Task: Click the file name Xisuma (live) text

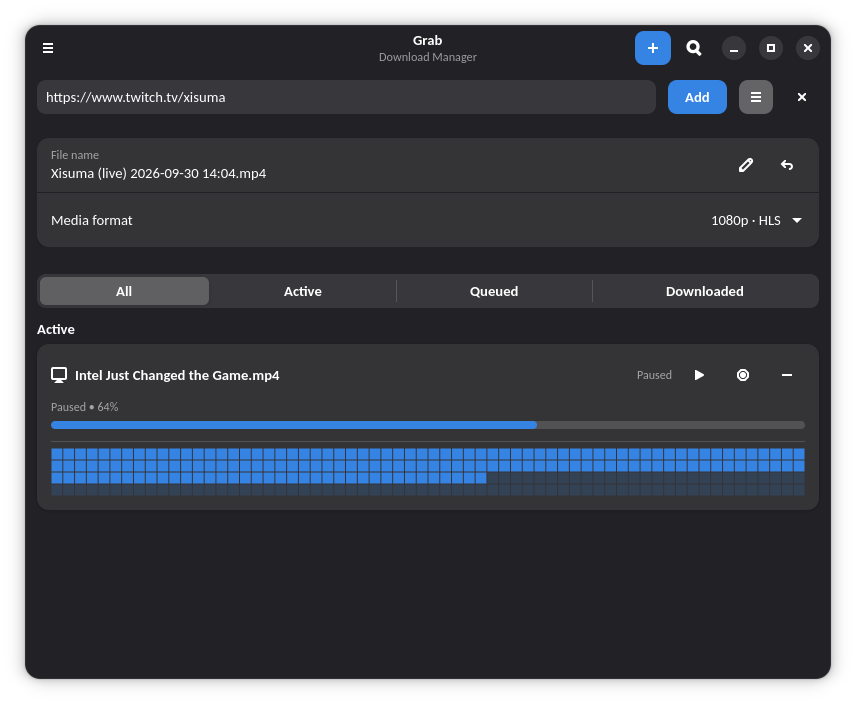Action: (158, 174)
